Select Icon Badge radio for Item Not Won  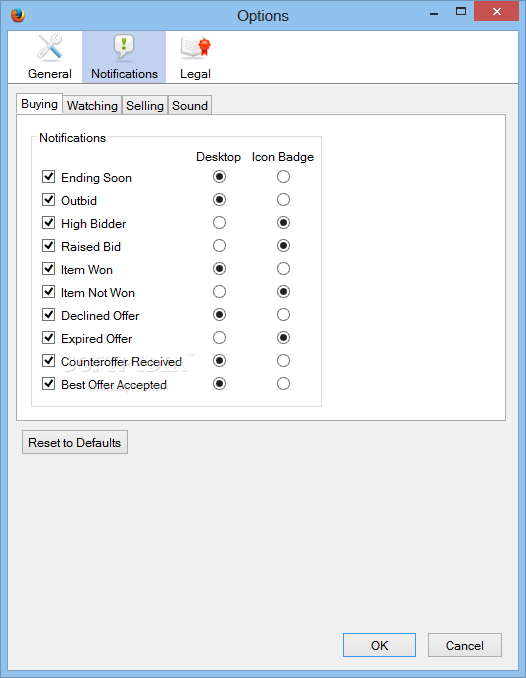pyautogui.click(x=283, y=292)
